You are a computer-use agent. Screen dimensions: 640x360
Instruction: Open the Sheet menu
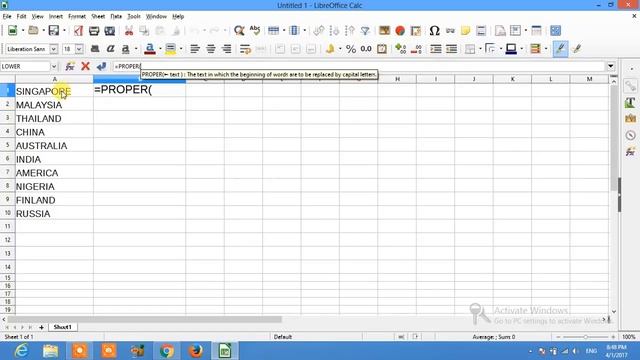tap(98, 16)
